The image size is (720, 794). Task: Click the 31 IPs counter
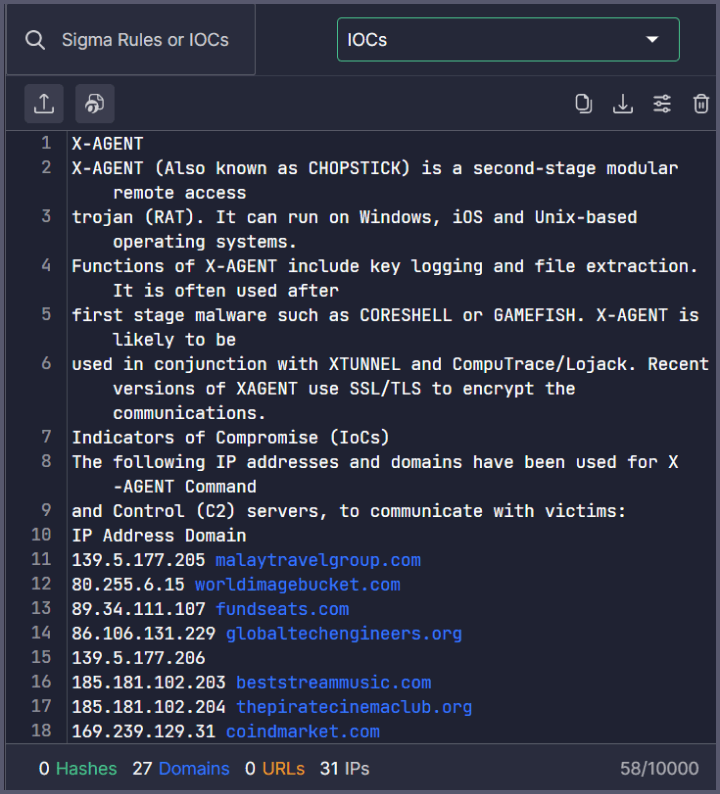(x=342, y=769)
